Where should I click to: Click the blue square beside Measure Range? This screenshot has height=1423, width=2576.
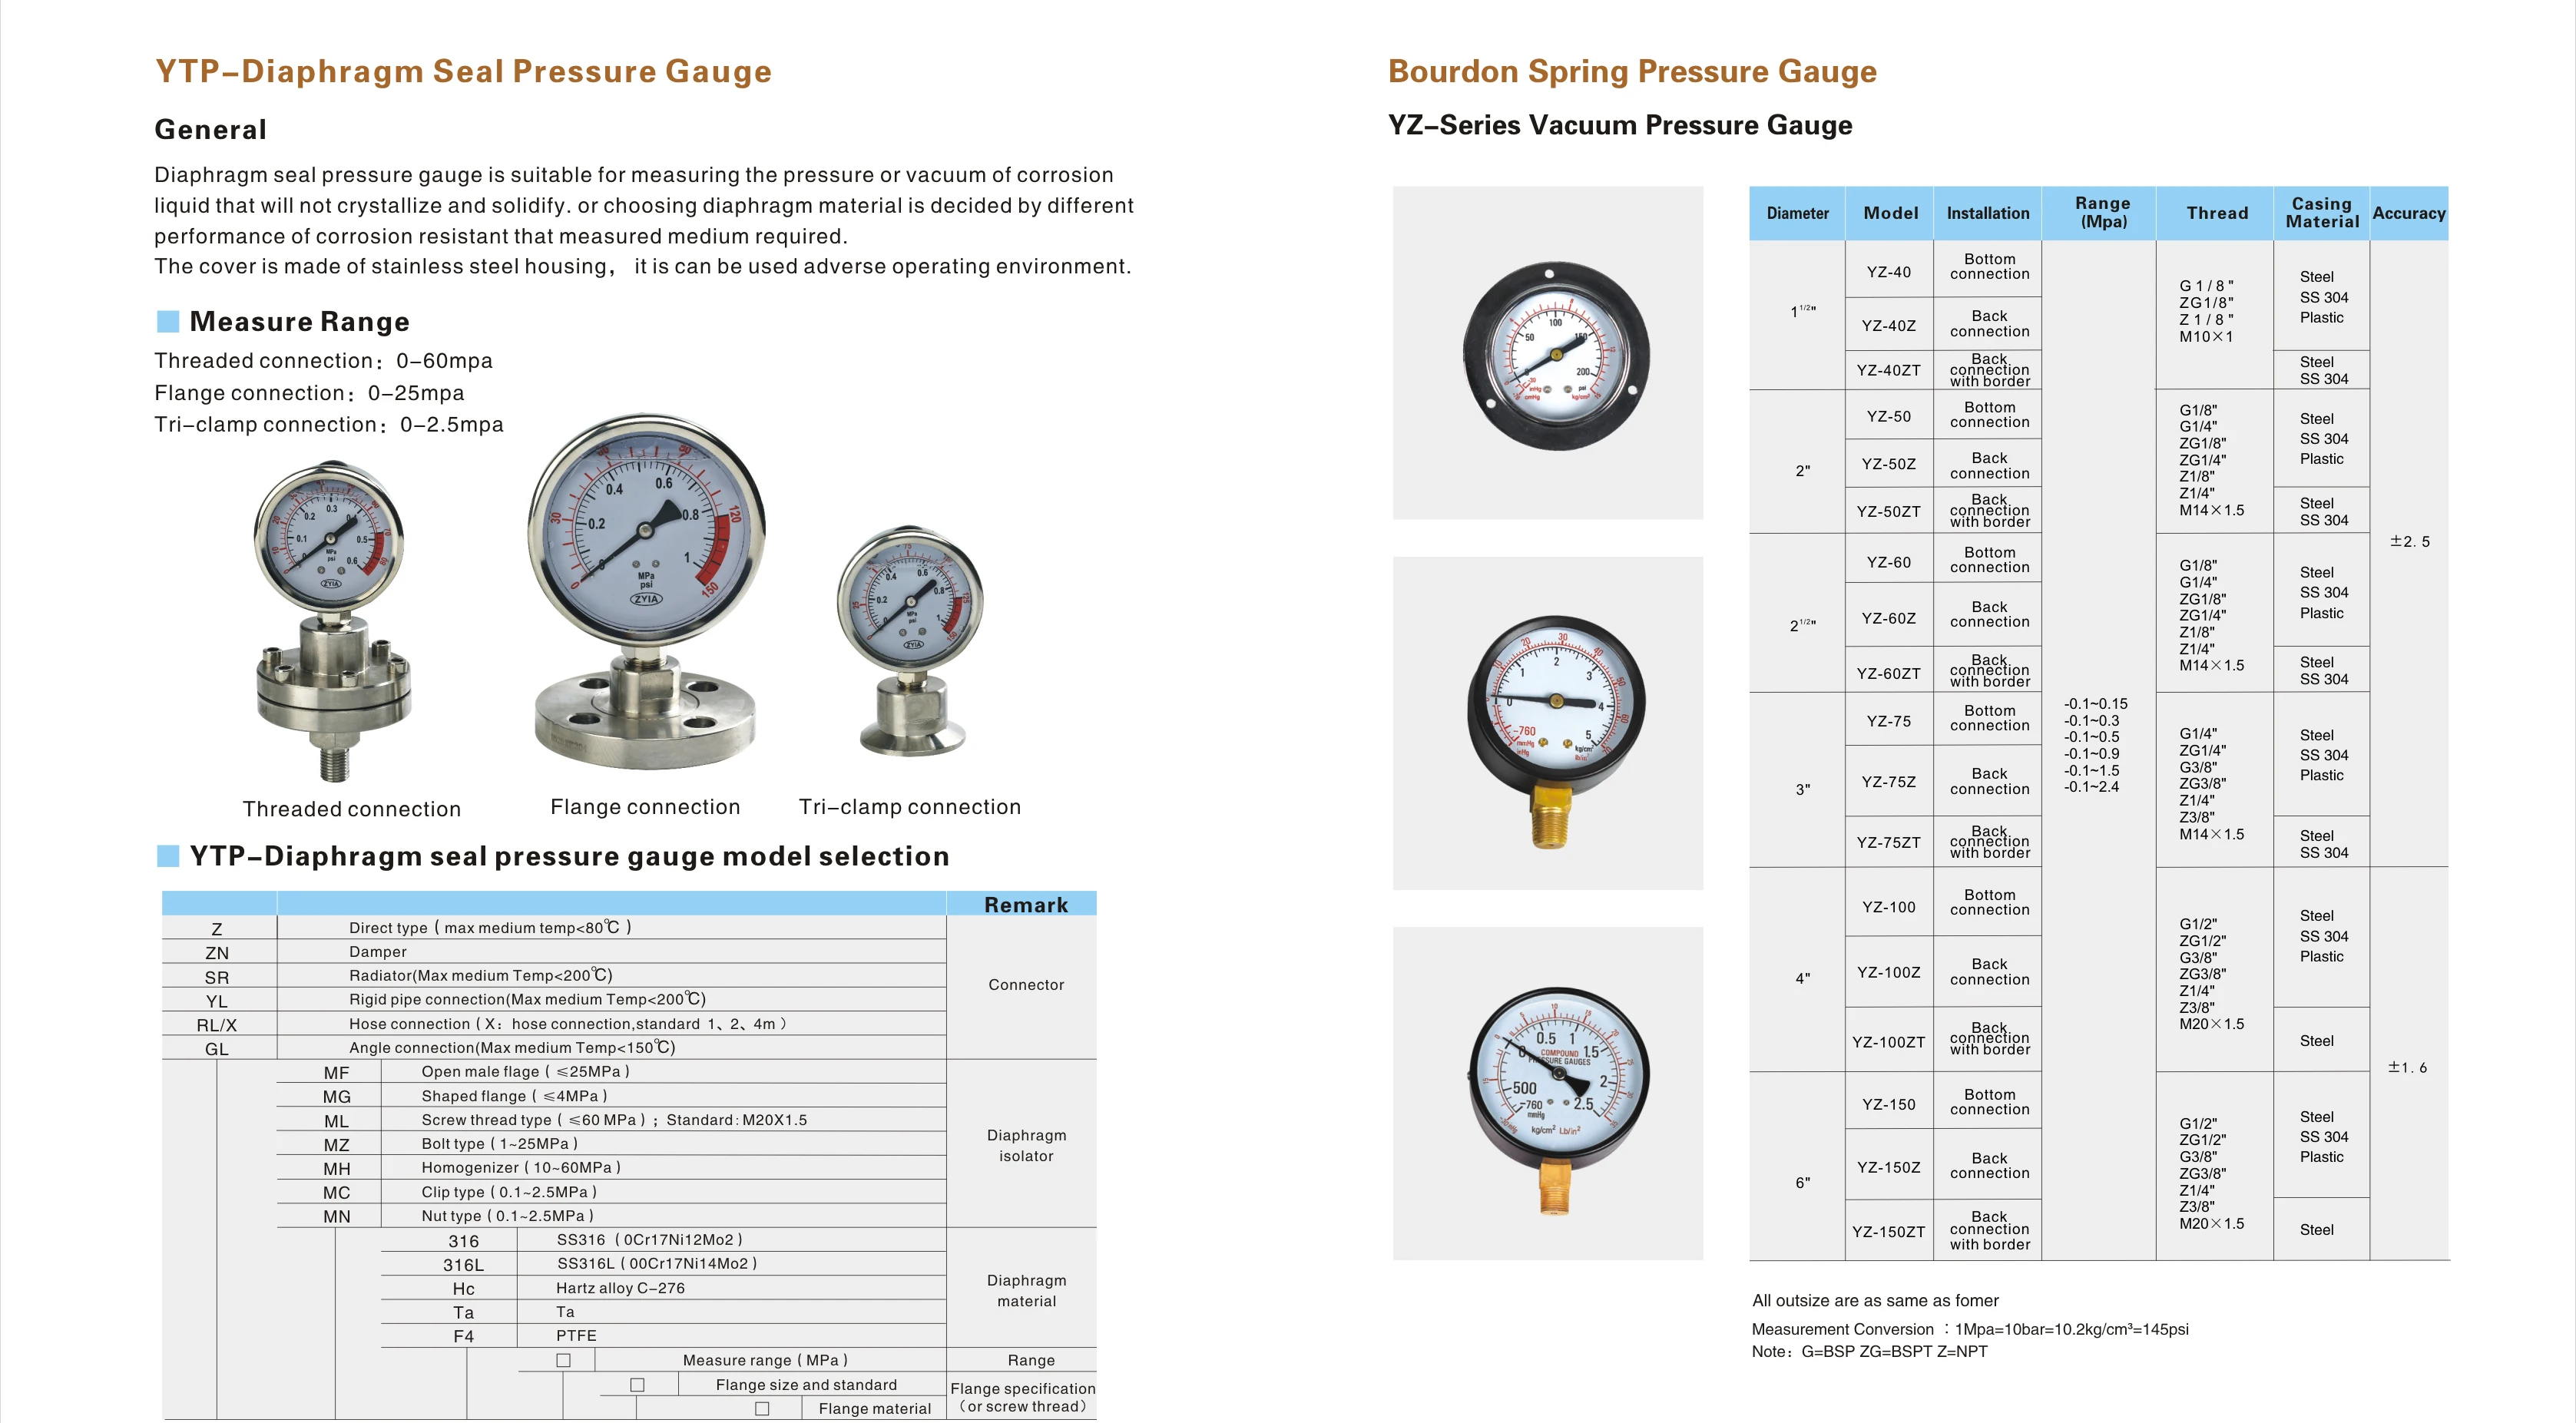tap(168, 321)
